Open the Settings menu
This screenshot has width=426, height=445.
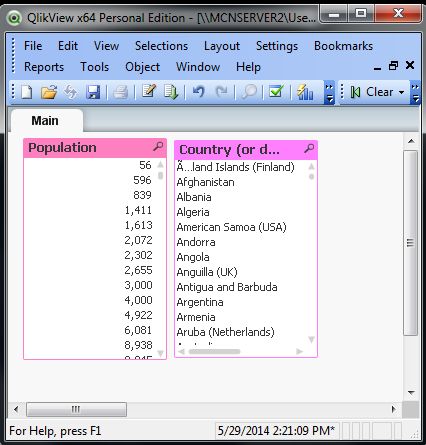277,46
